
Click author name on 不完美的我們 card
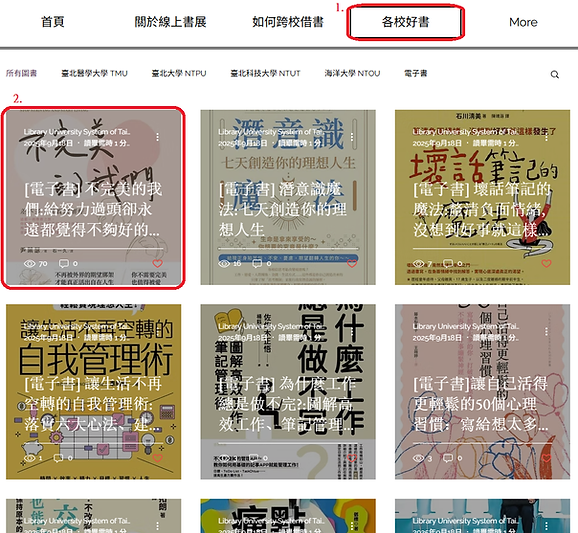(77, 132)
